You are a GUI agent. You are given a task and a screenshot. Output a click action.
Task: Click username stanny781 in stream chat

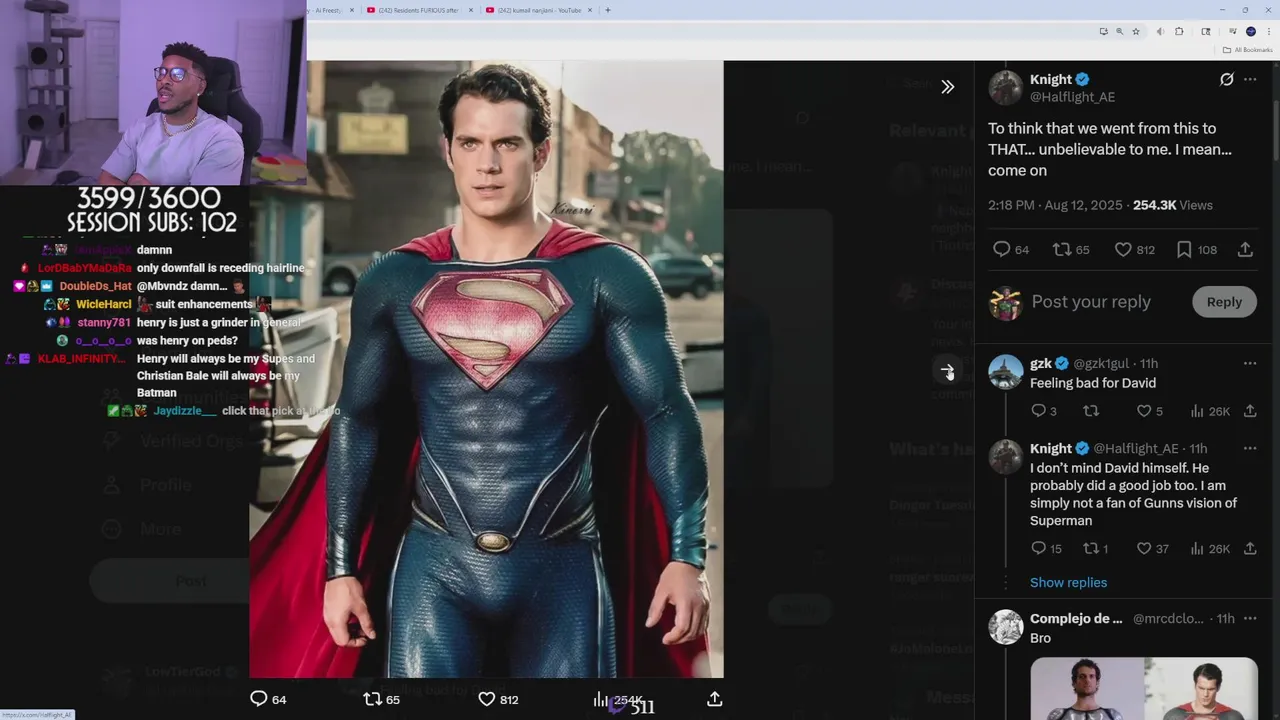(x=104, y=322)
